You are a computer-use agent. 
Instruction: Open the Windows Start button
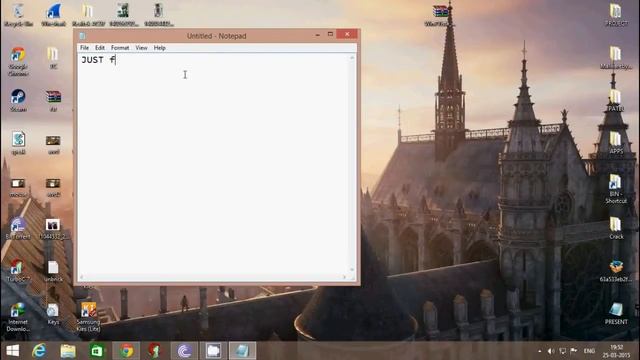coord(13,351)
